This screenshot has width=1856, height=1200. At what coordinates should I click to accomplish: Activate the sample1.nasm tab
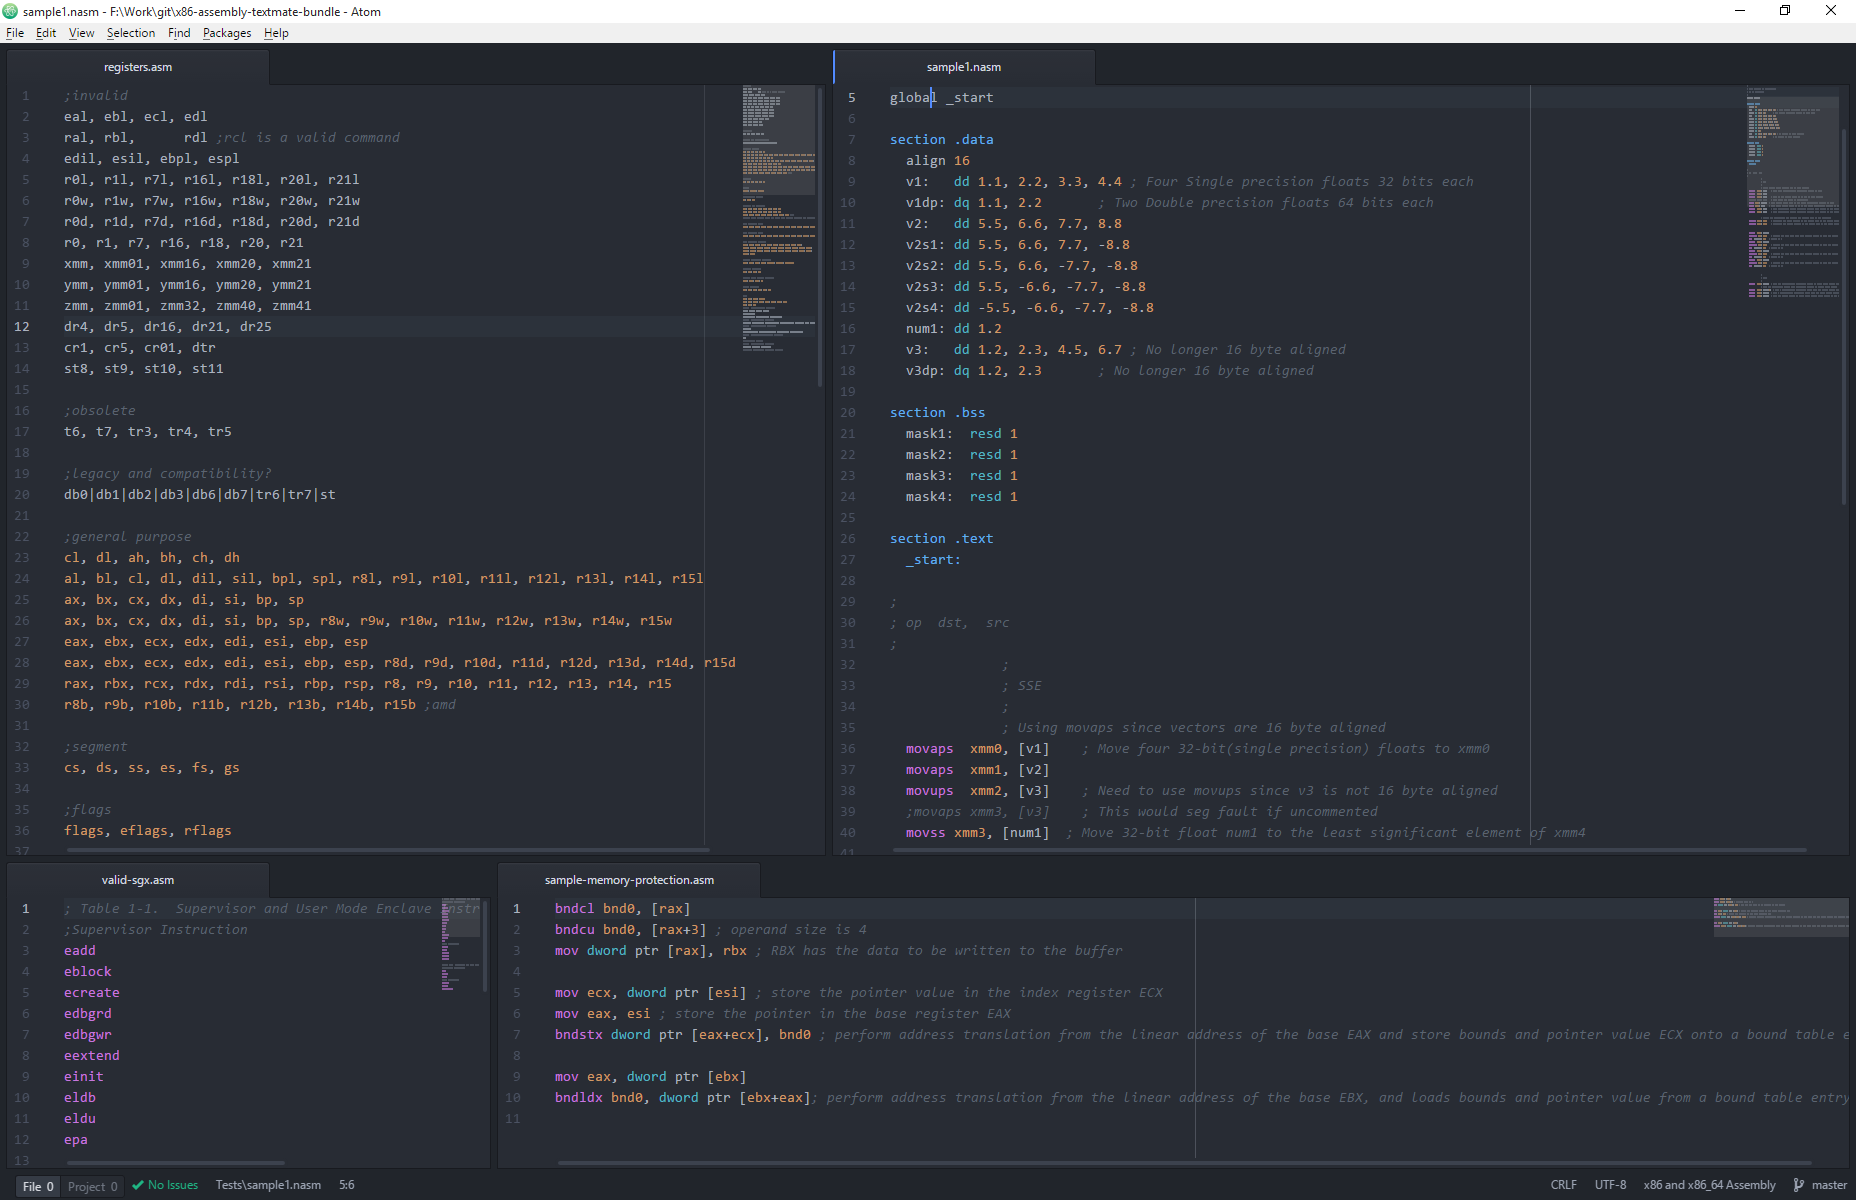963,67
